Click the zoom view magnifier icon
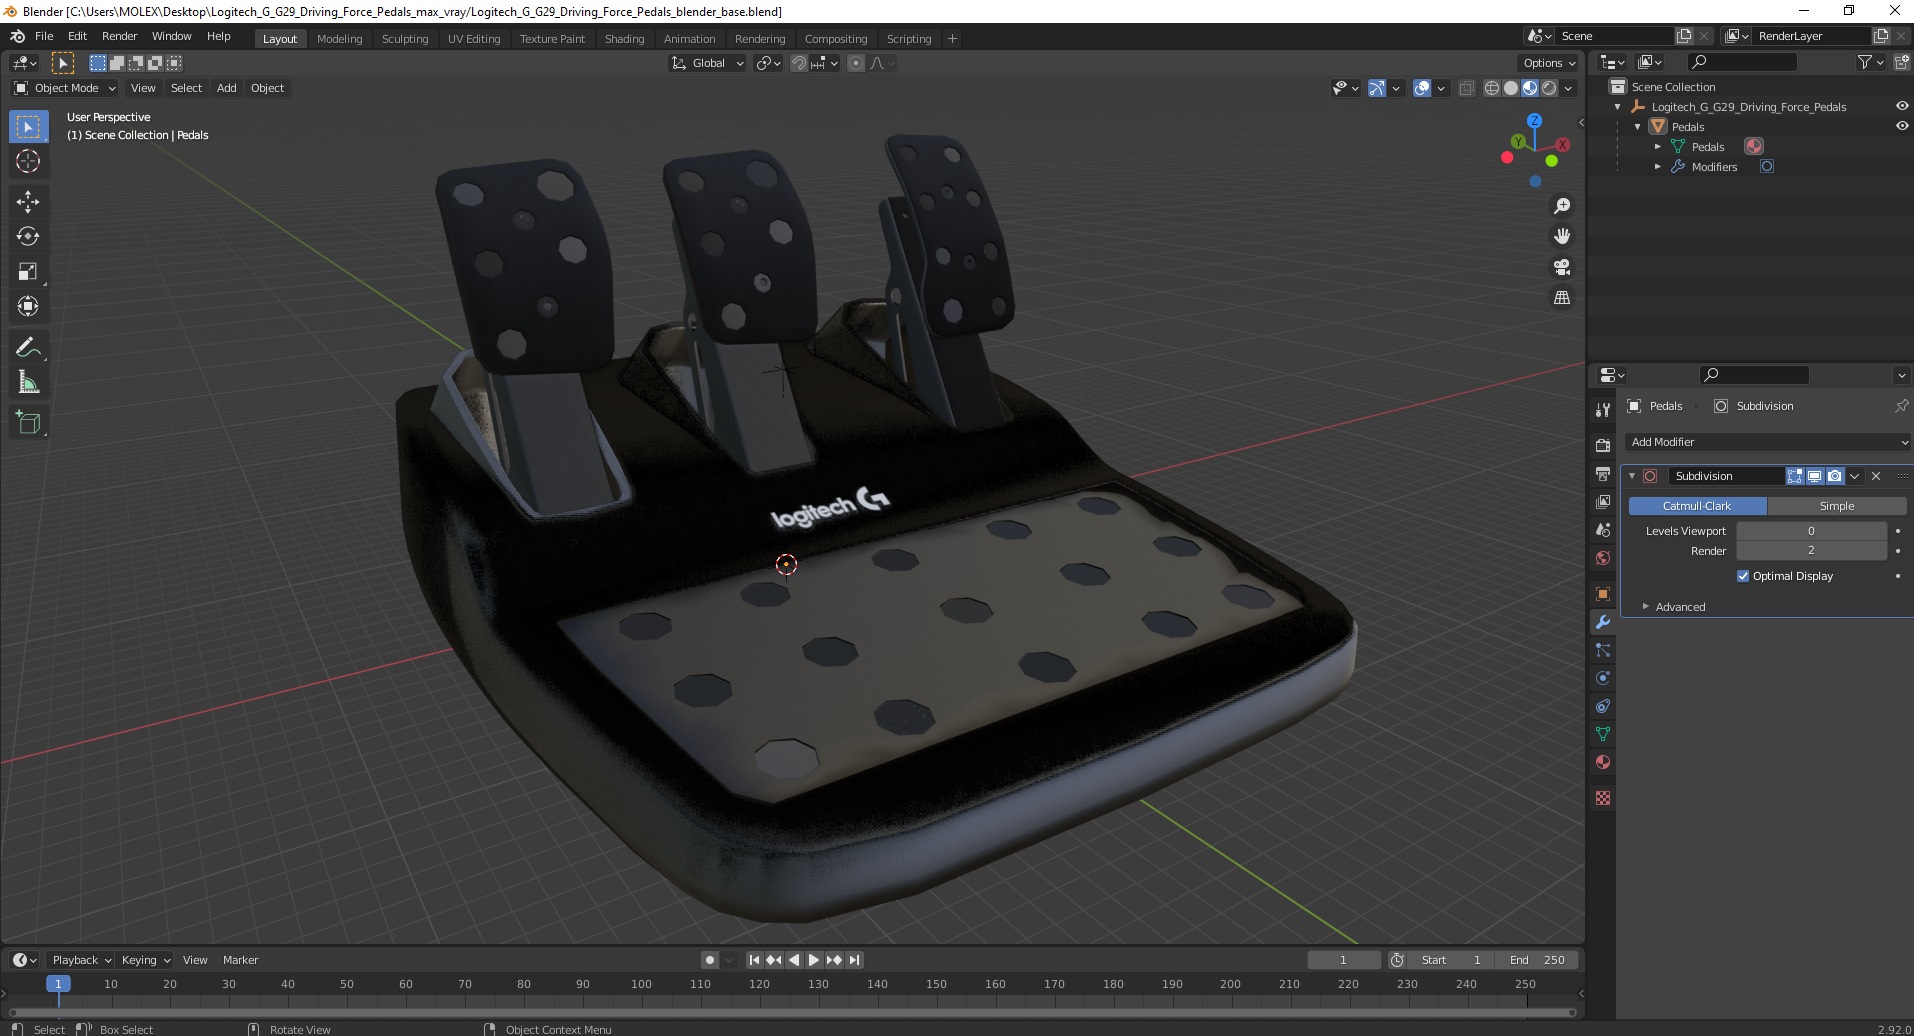The width and height of the screenshot is (1914, 1036). tap(1561, 206)
